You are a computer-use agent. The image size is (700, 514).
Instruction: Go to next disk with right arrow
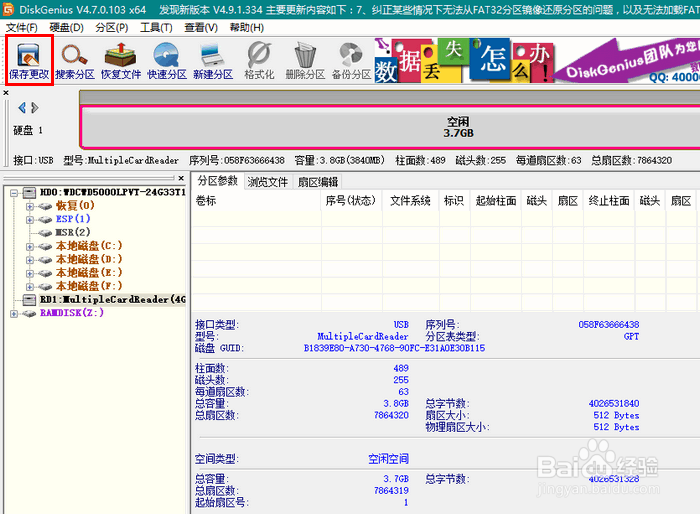(35, 108)
